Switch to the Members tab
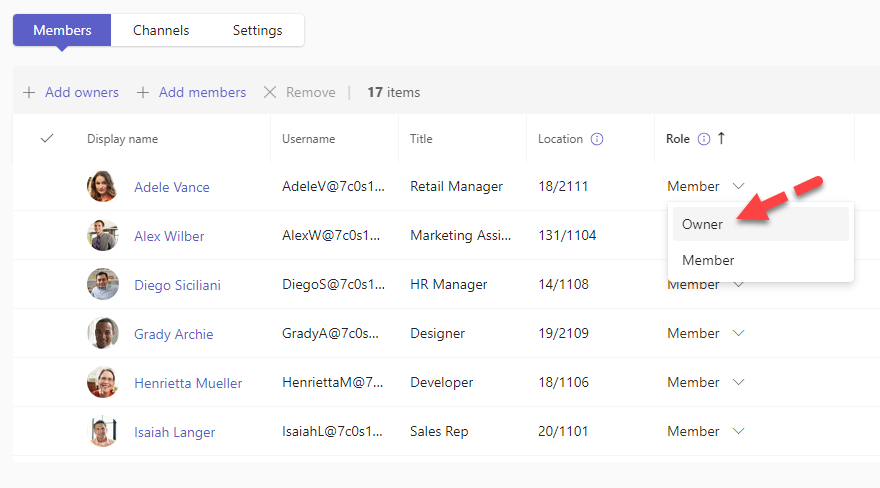The width and height of the screenshot is (880, 488). [x=62, y=30]
